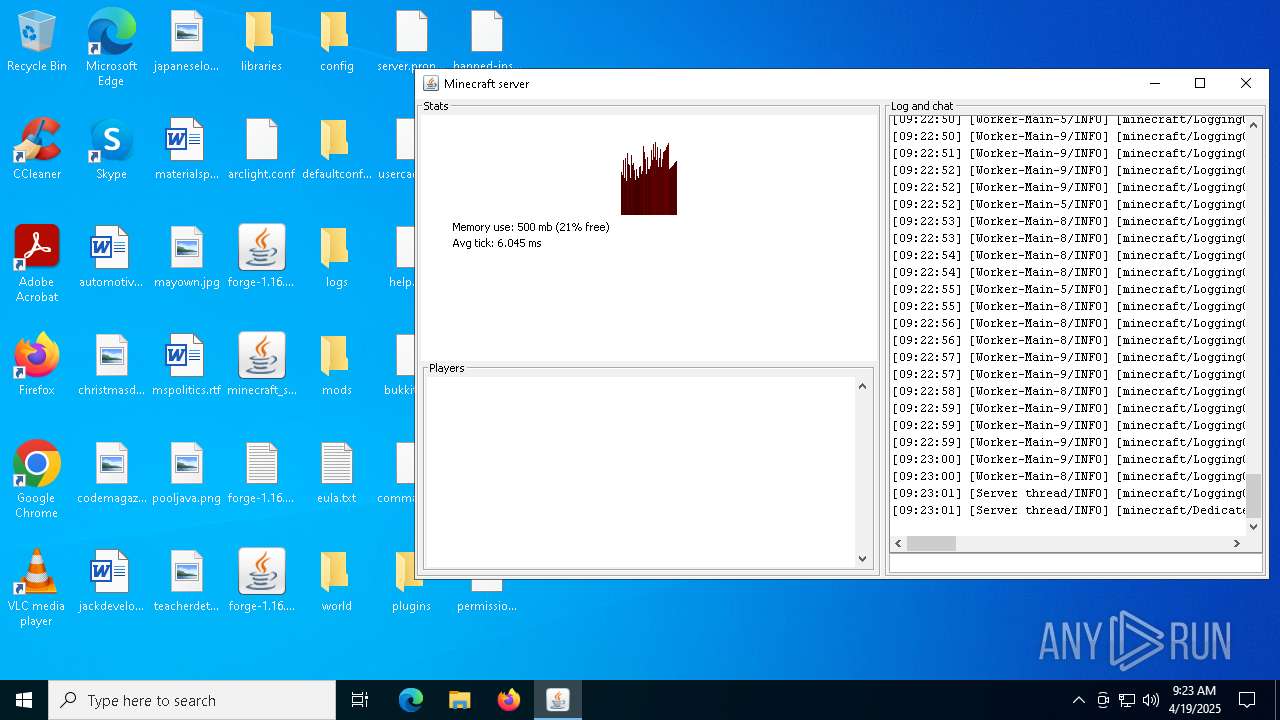Open the network icon in system tray
This screenshot has width=1280, height=720.
click(1127, 700)
